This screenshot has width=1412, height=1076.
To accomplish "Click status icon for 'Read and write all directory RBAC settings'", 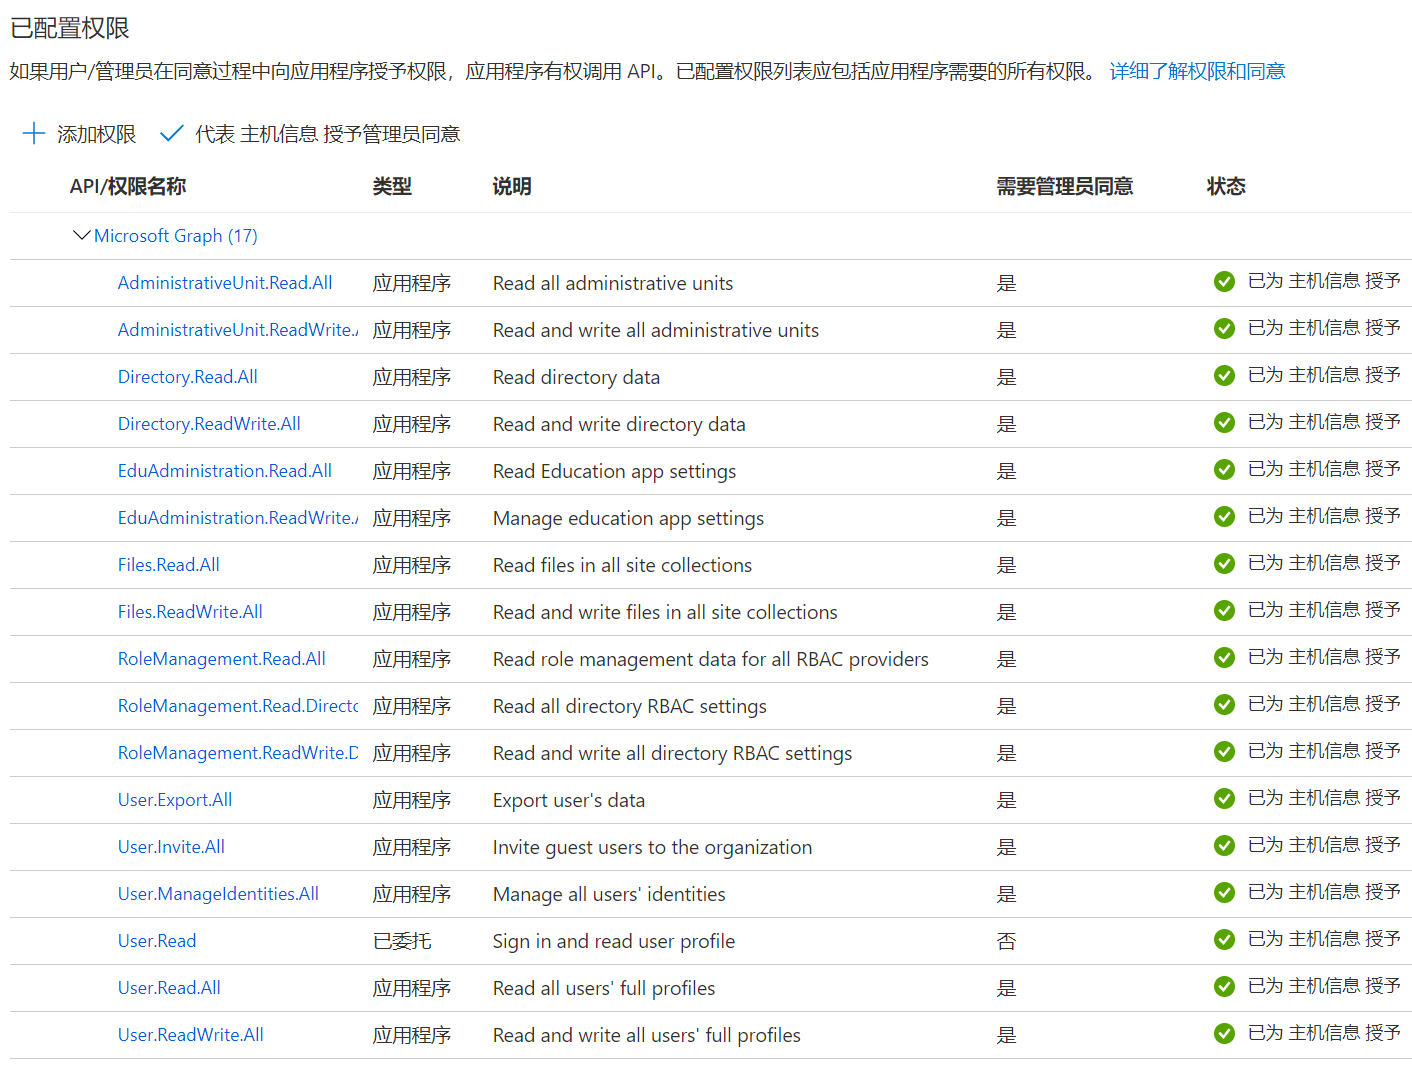I will pyautogui.click(x=1224, y=752).
